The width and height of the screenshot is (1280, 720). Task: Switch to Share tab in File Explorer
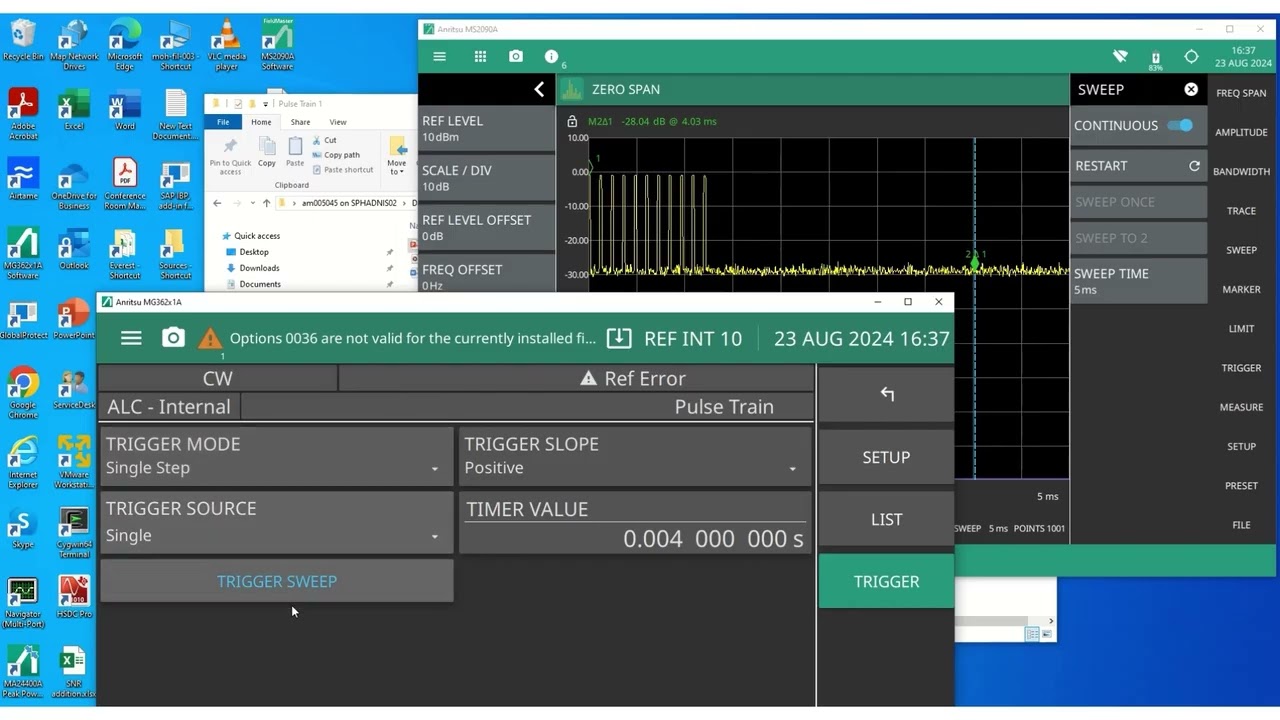coord(300,122)
